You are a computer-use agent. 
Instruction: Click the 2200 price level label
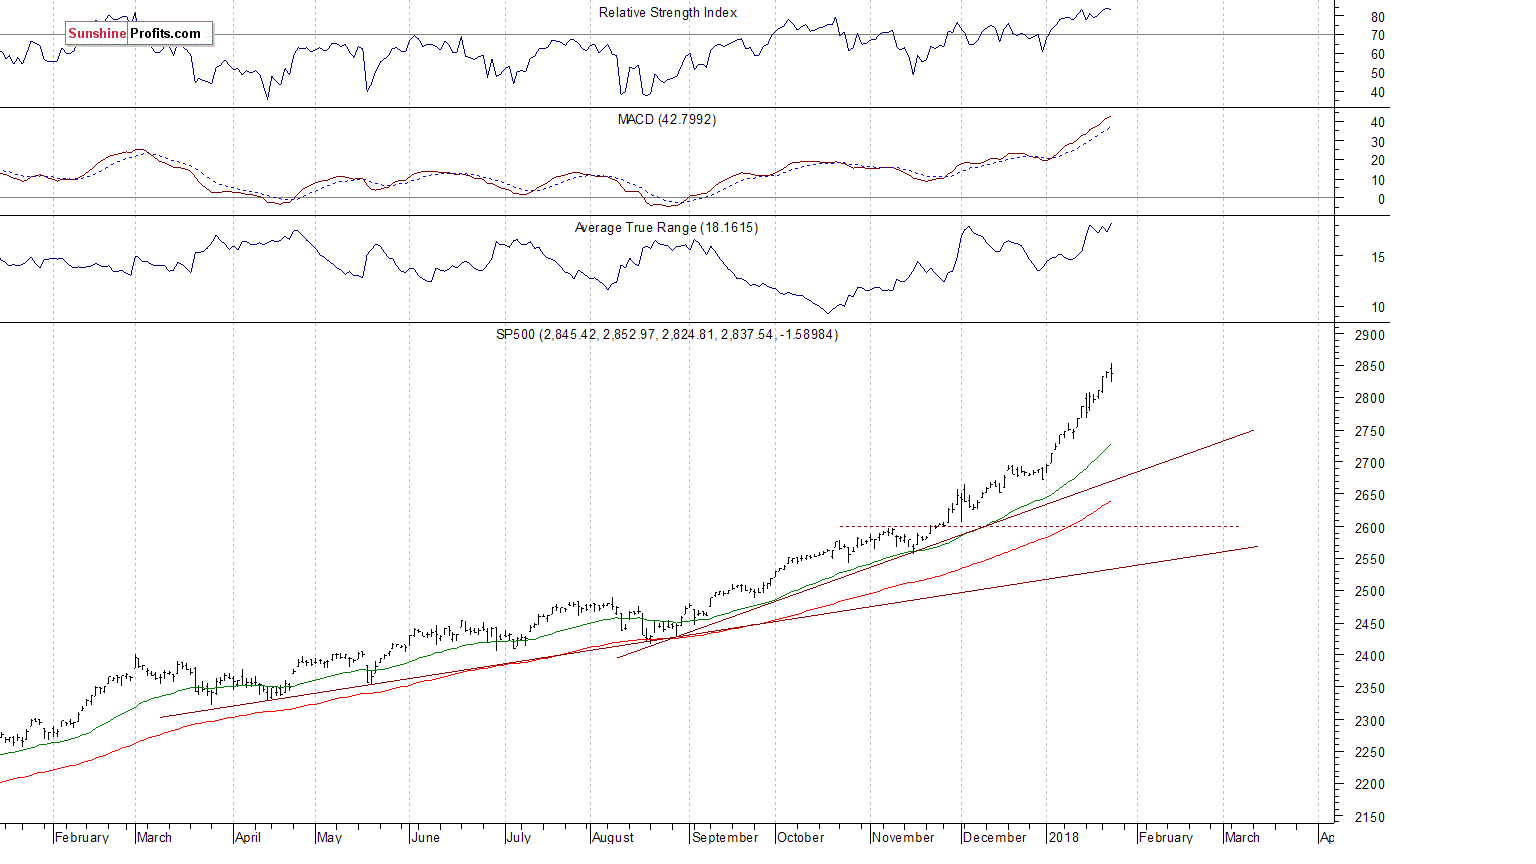coord(1371,785)
